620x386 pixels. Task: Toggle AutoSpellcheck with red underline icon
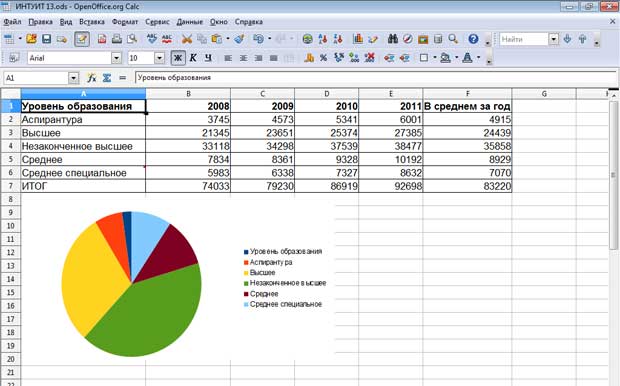[x=167, y=39]
